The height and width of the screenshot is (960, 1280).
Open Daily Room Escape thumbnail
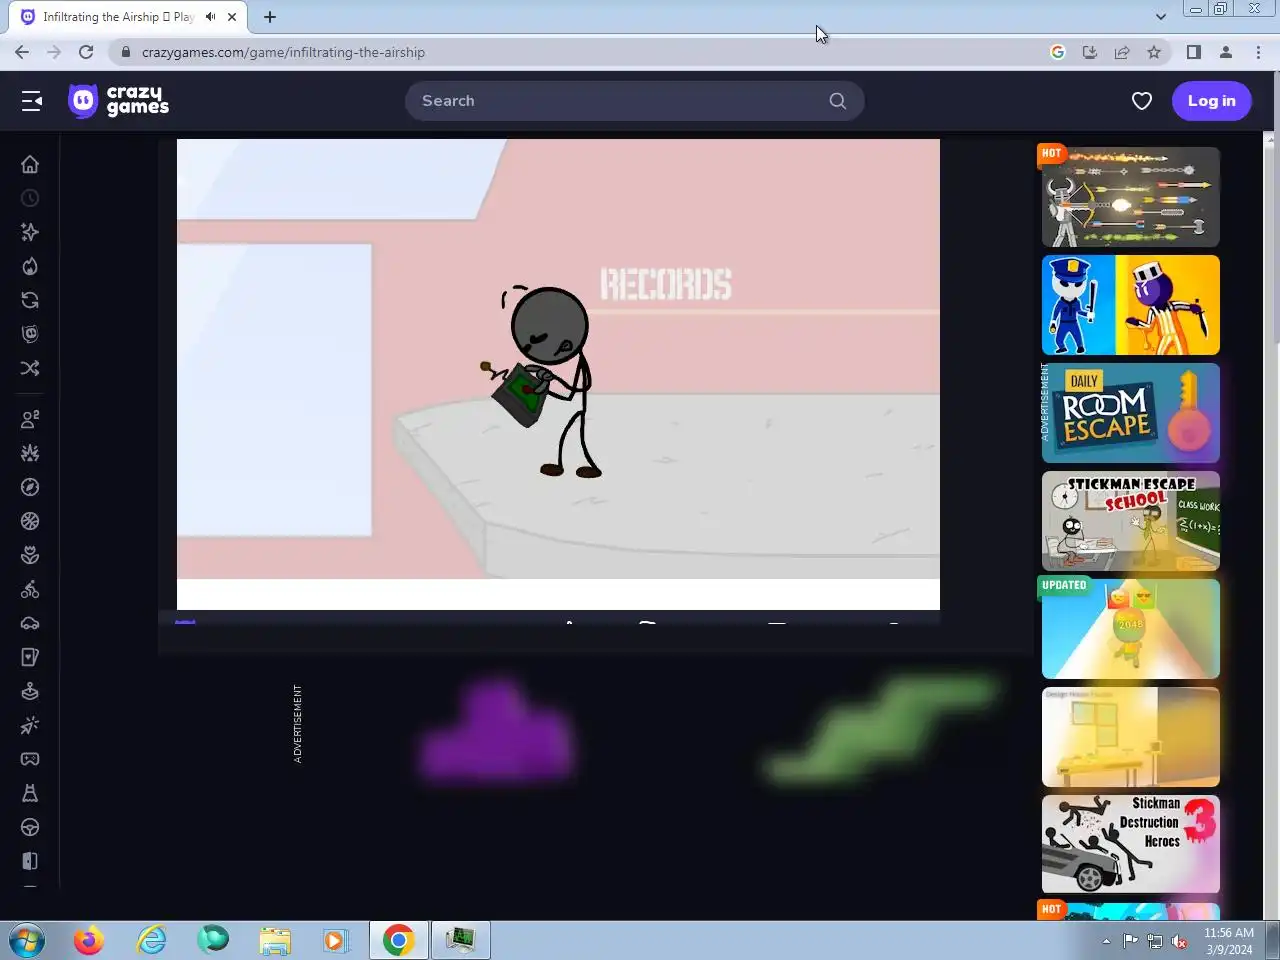pos(1130,413)
